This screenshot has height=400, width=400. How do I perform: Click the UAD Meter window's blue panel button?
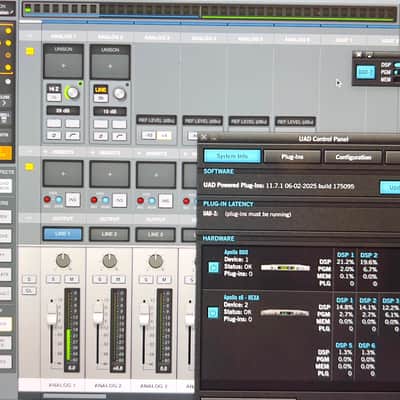(365, 72)
